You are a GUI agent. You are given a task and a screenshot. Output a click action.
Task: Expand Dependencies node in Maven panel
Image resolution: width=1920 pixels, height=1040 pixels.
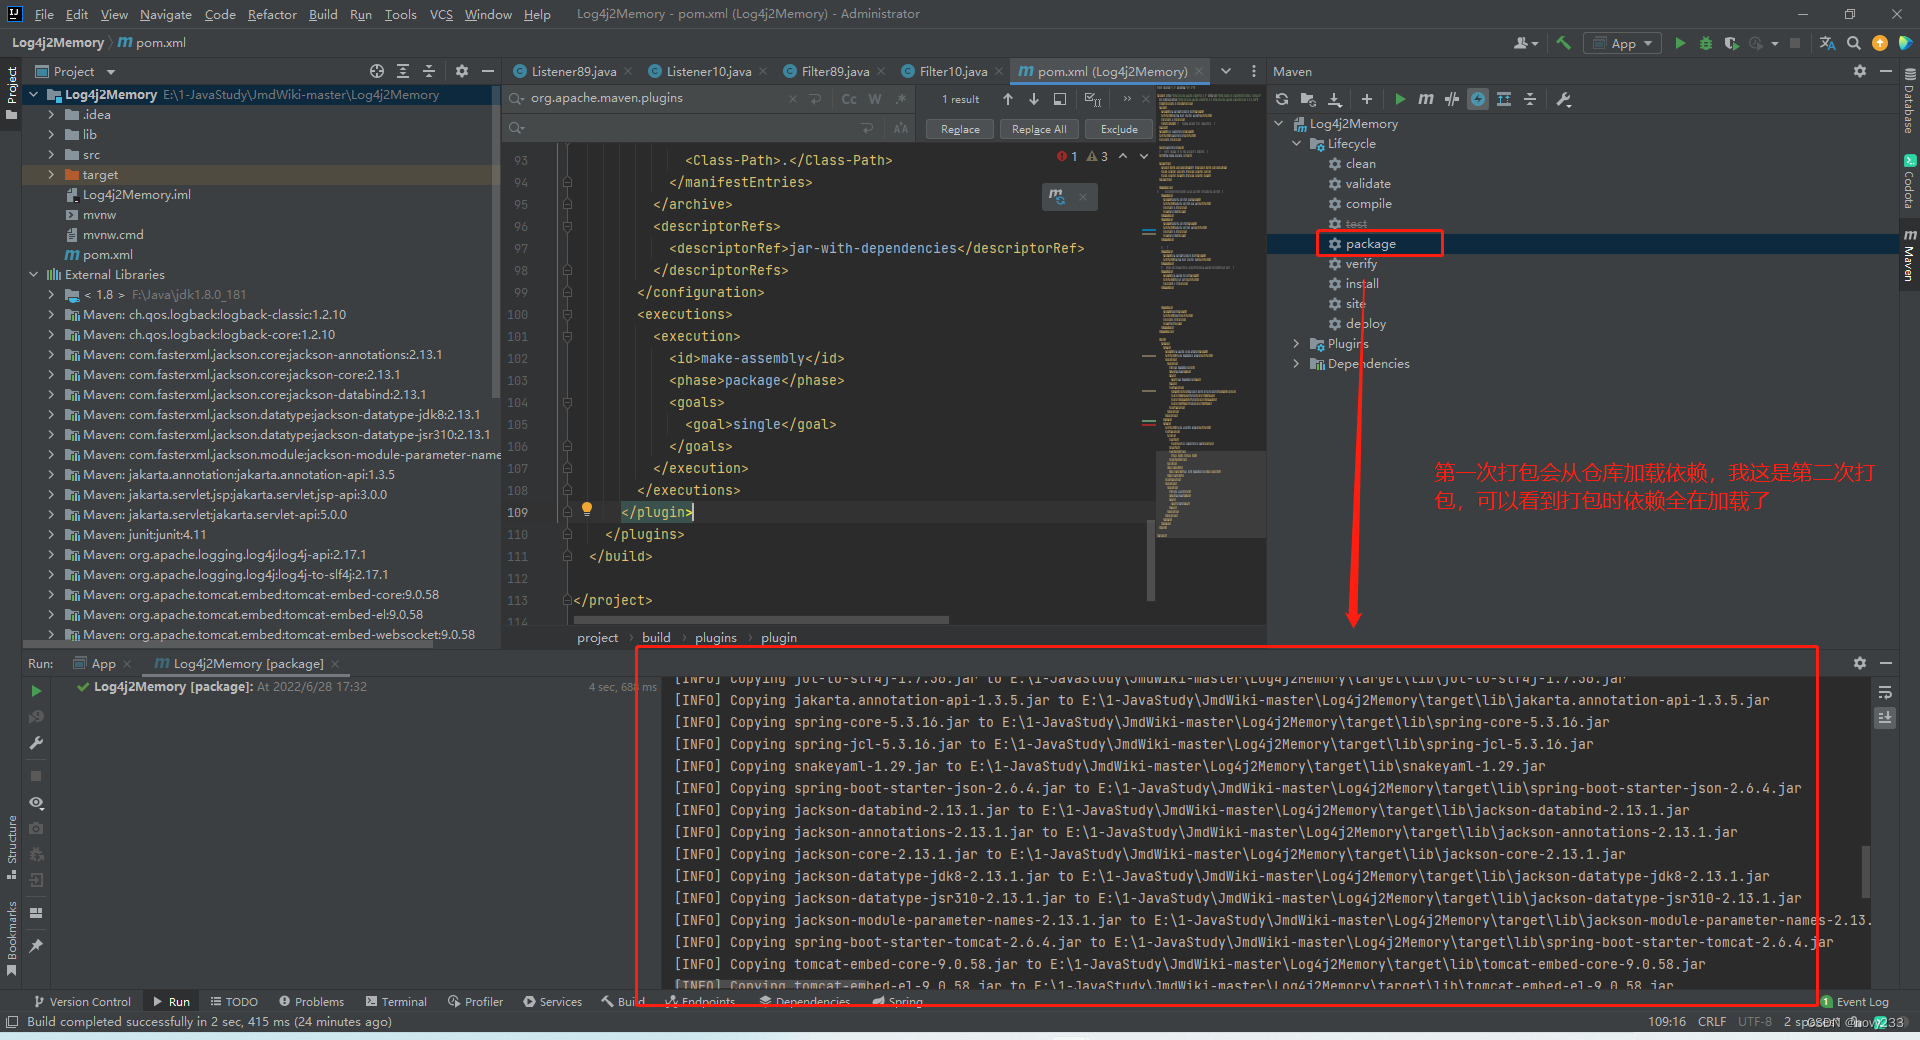[1297, 364]
